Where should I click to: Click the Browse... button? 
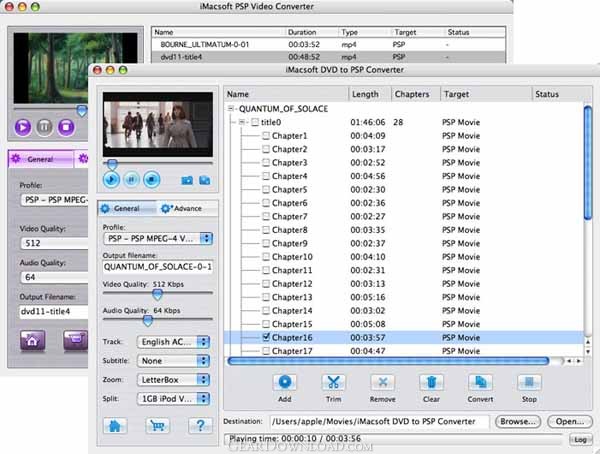click(518, 421)
